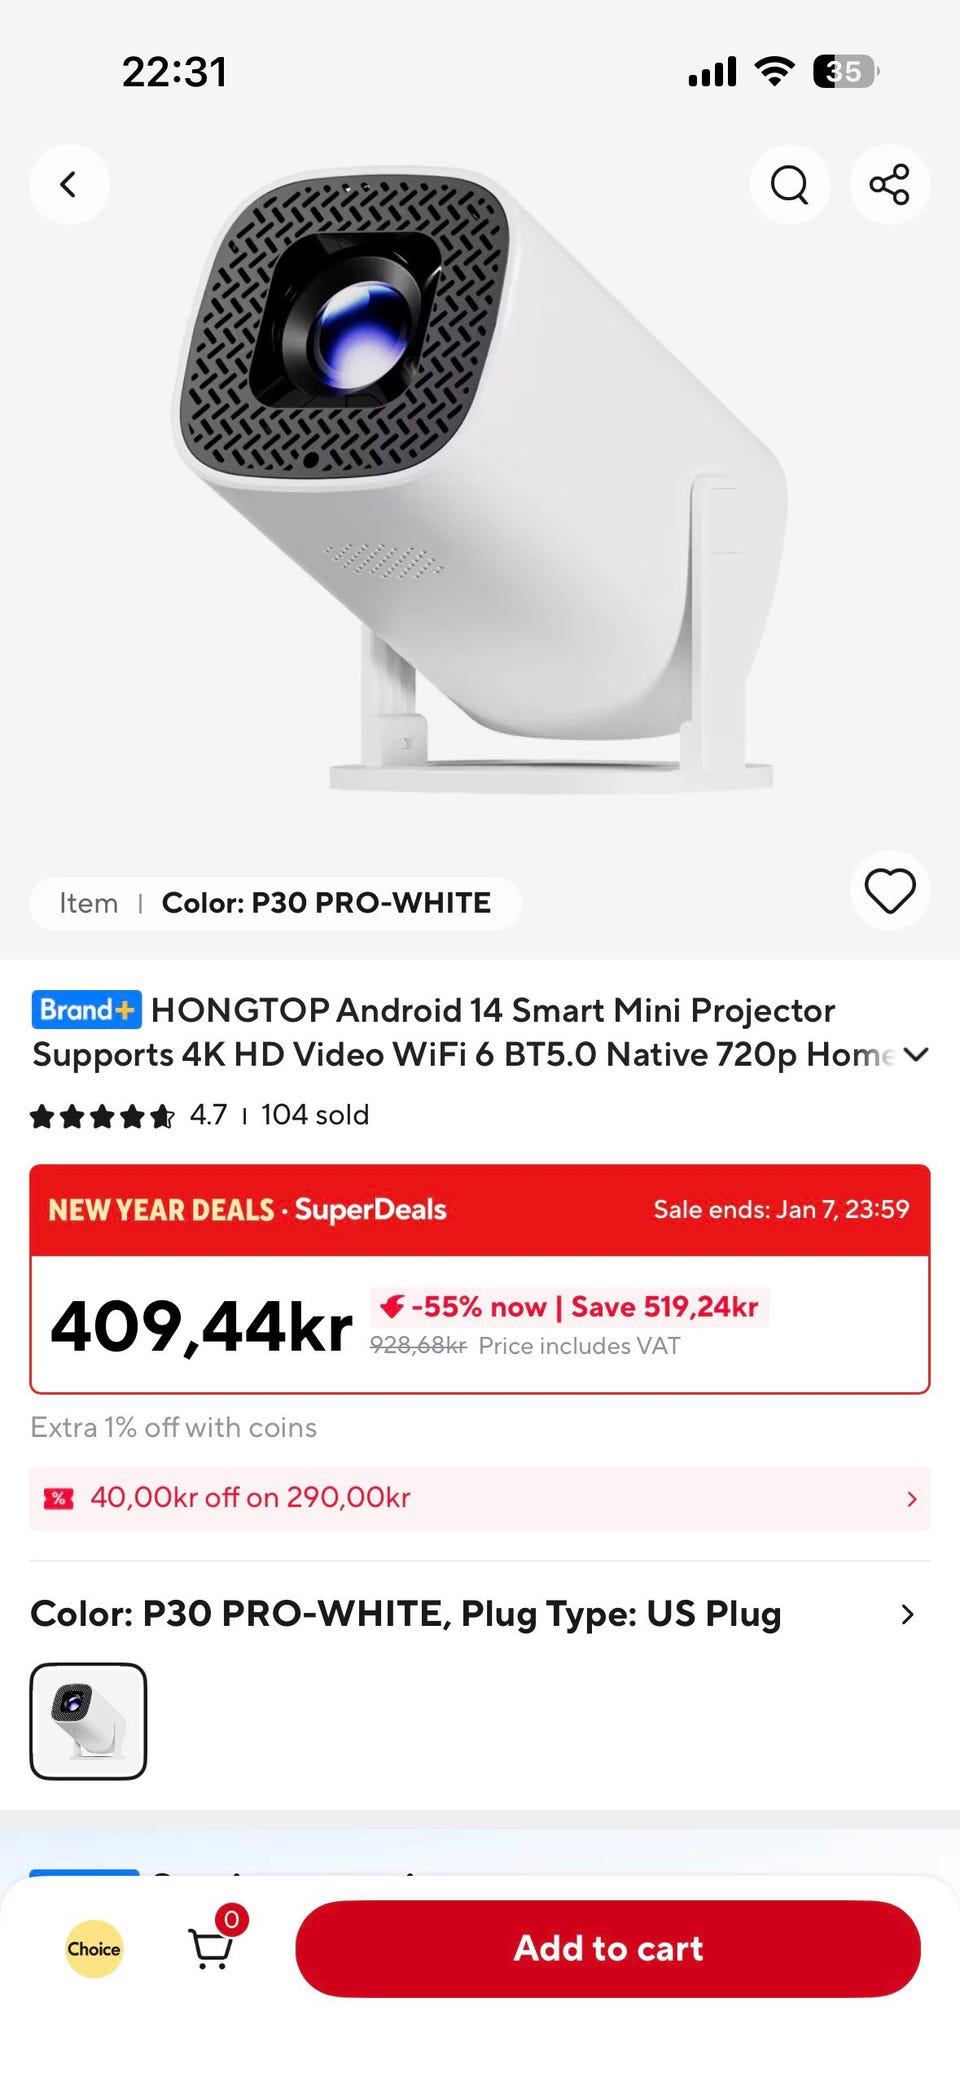Open search with magnifier icon
This screenshot has width=960, height=2081.
(789, 185)
